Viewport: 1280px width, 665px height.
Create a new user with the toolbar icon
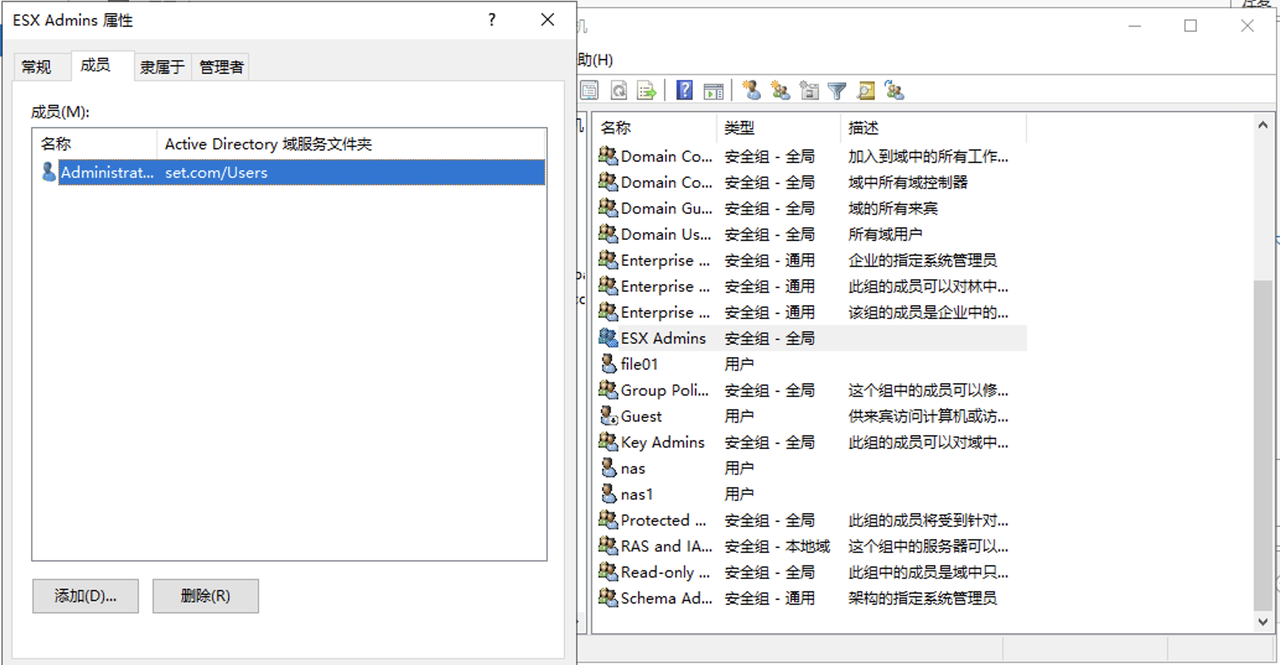pyautogui.click(x=752, y=91)
